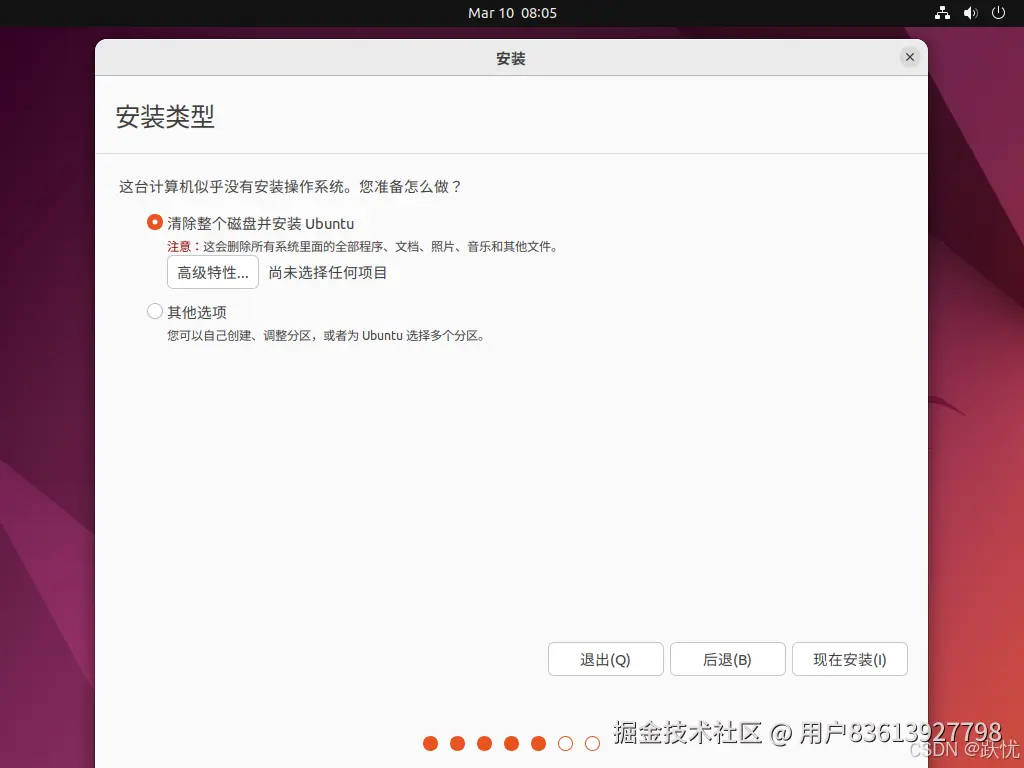The width and height of the screenshot is (1024, 768).
Task: Click the 安装类型 page heading
Action: click(165, 117)
